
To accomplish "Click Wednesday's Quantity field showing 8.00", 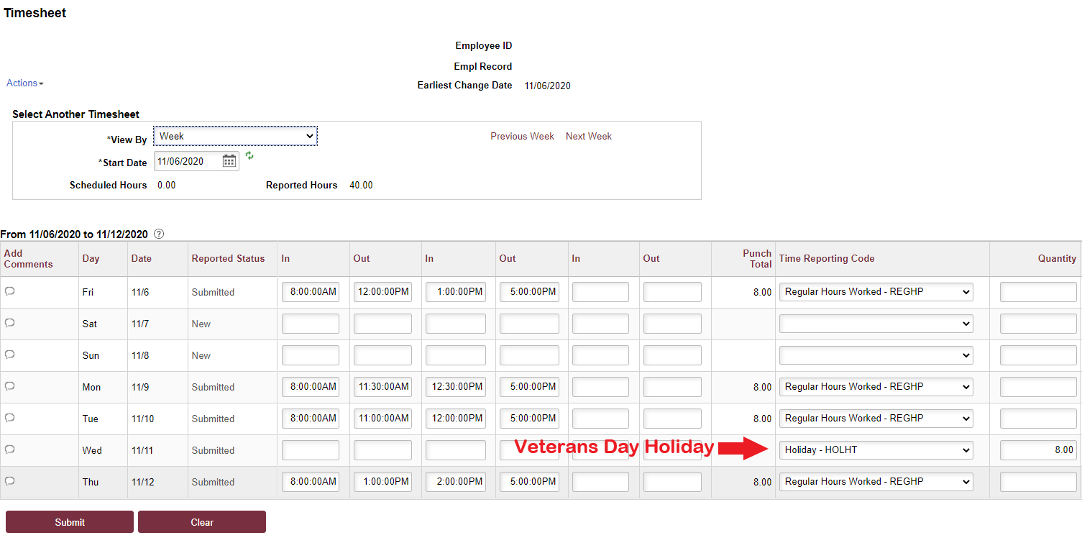I will (1038, 450).
